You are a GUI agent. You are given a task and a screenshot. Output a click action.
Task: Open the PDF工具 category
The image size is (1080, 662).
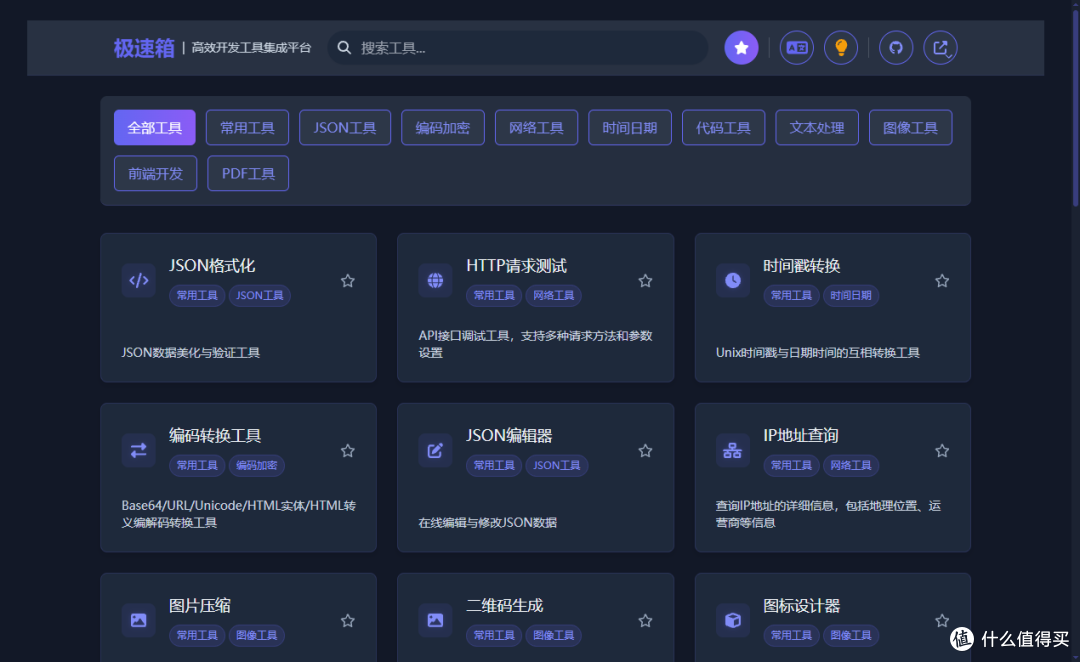pos(248,174)
